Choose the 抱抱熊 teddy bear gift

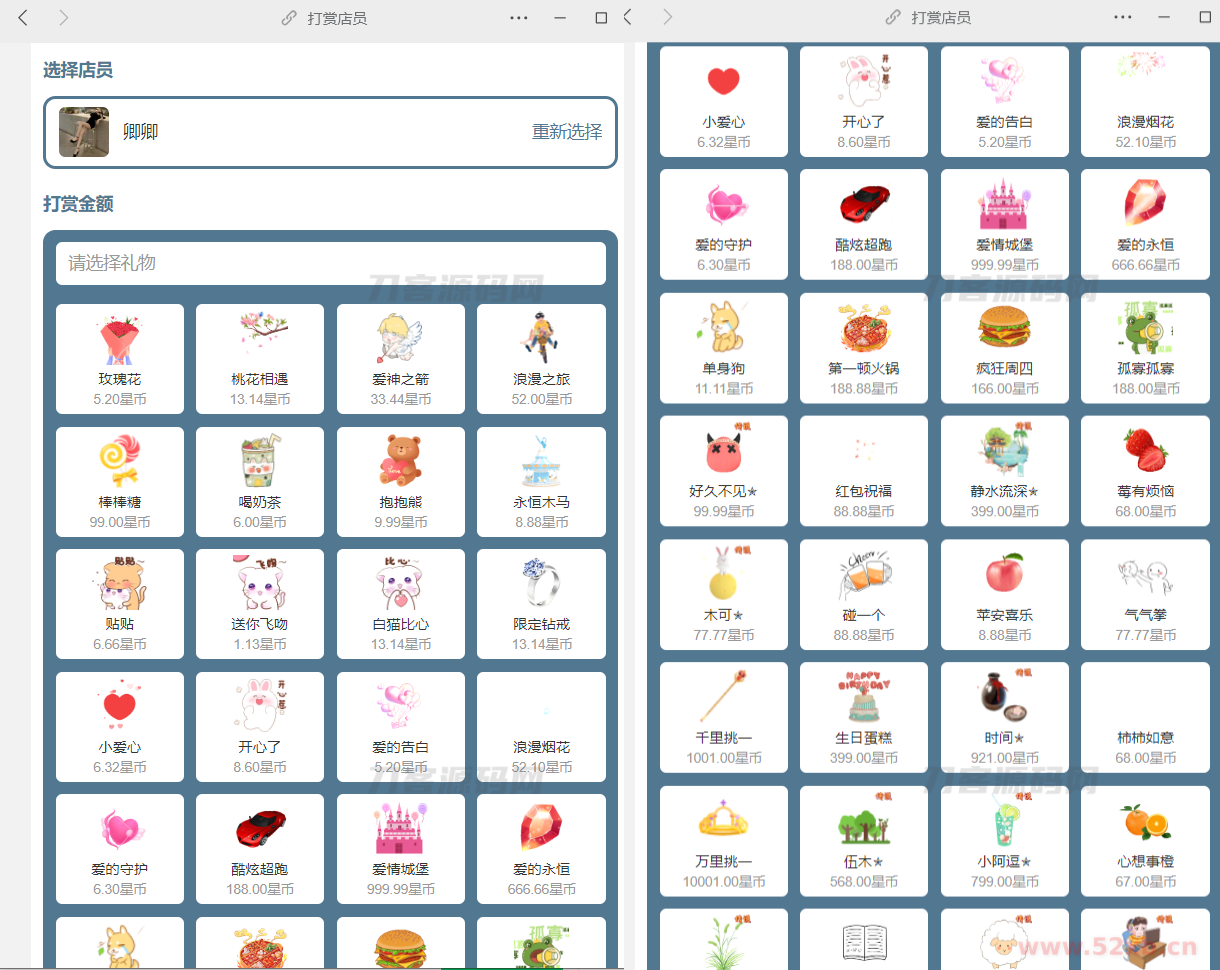pyautogui.click(x=400, y=481)
